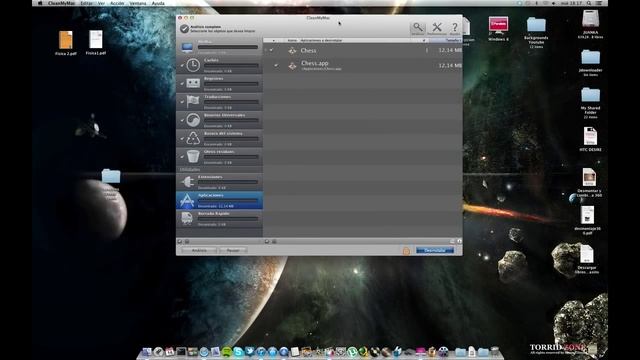Uncheck the Registros section checkmark

(182, 84)
